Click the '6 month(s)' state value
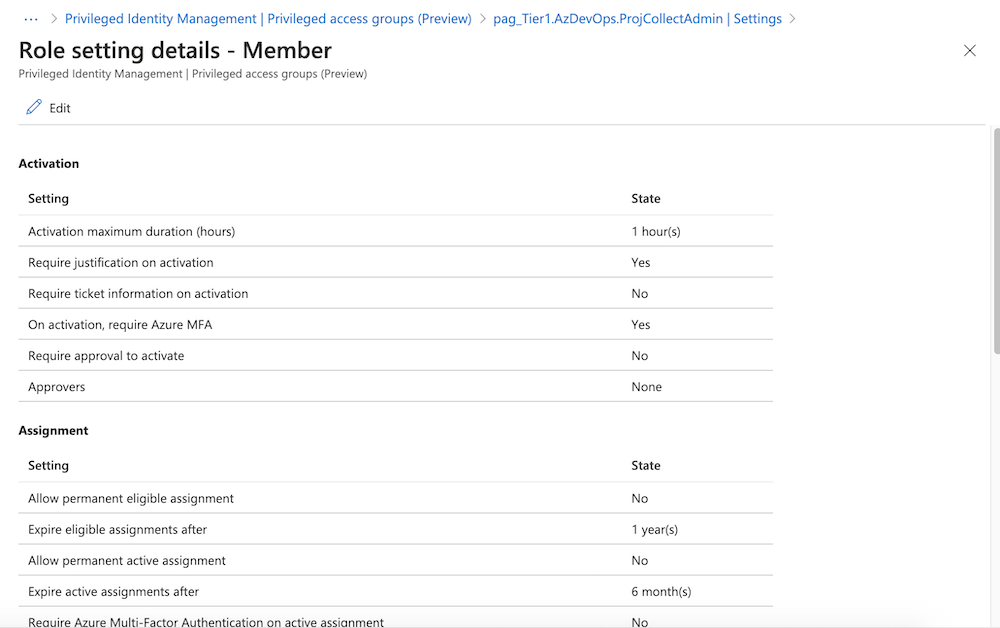1000x628 pixels. pos(661,591)
